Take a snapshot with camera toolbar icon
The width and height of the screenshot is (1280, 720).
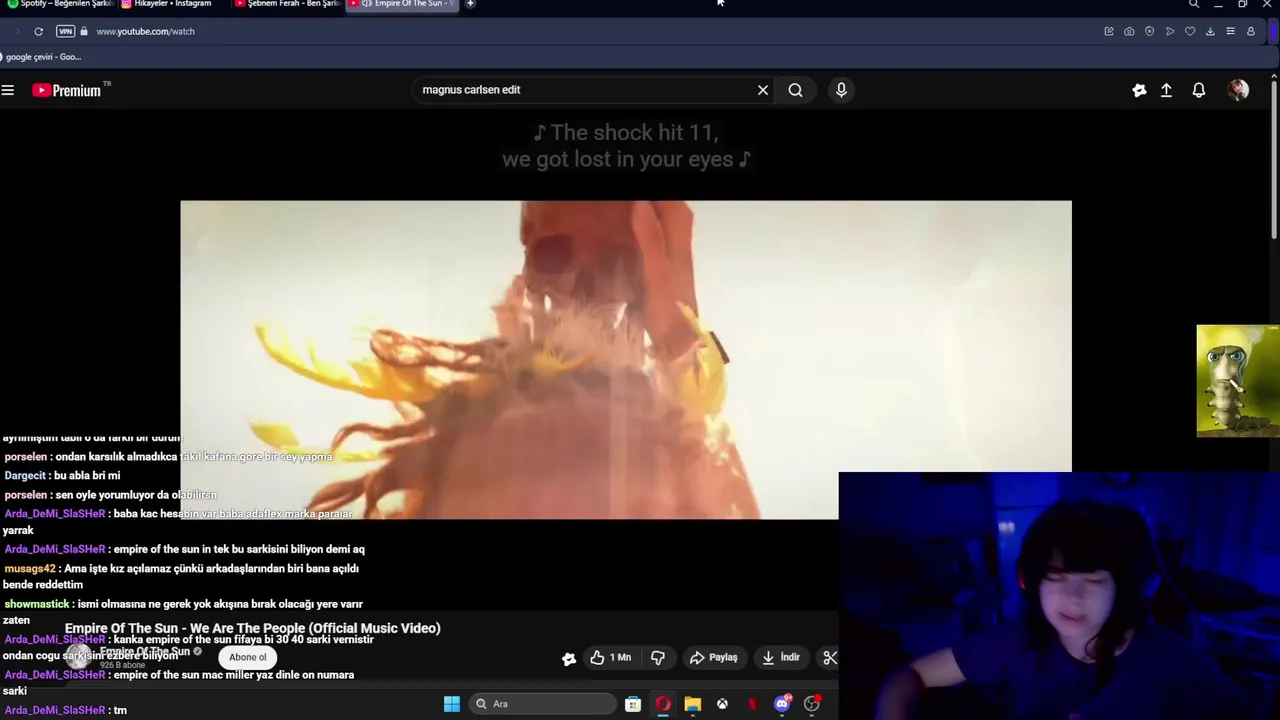click(x=1129, y=31)
